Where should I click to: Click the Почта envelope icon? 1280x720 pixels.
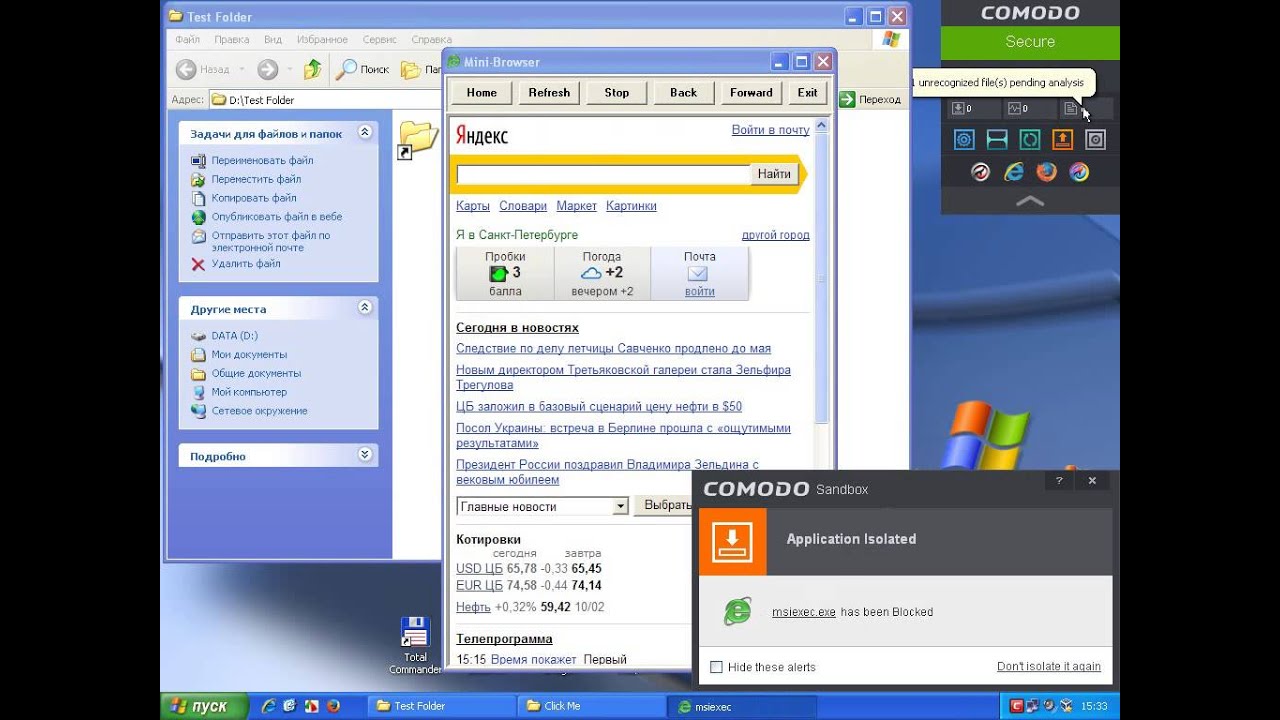[x=698, y=273]
